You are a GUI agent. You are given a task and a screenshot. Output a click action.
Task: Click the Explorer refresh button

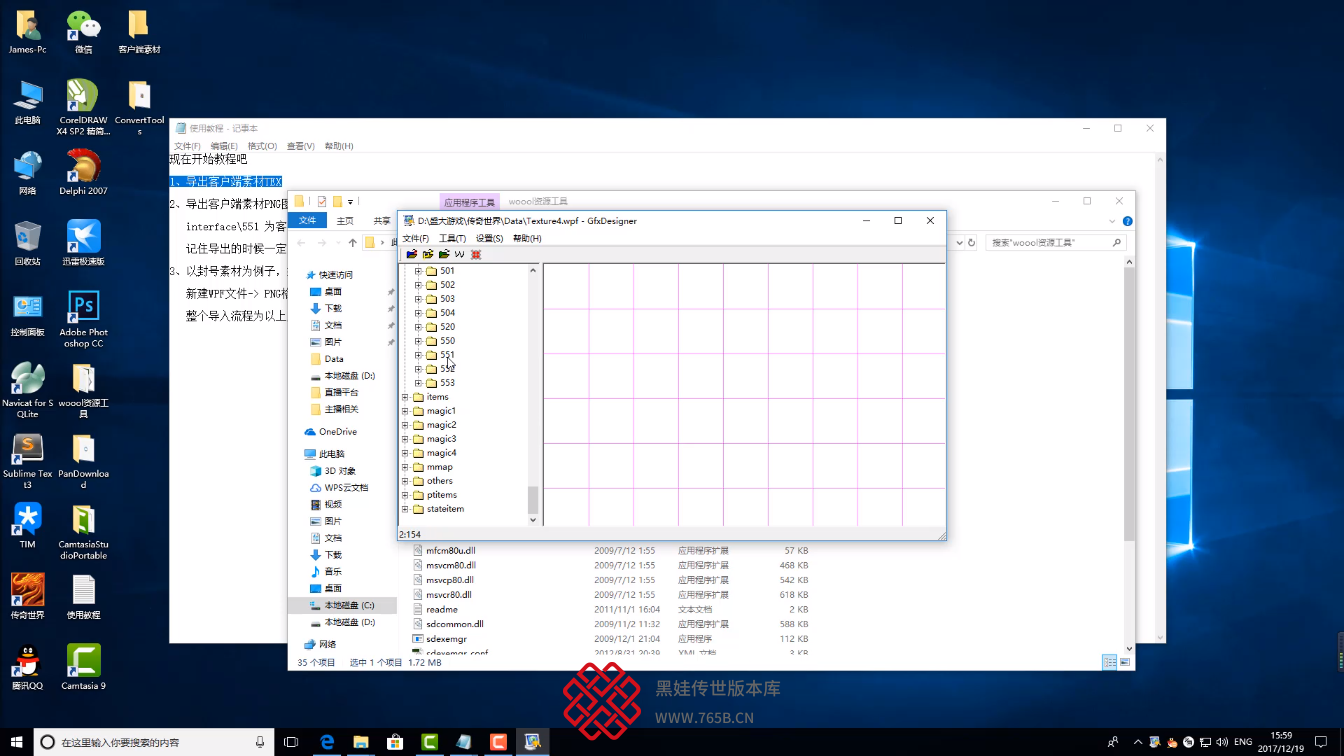point(971,242)
